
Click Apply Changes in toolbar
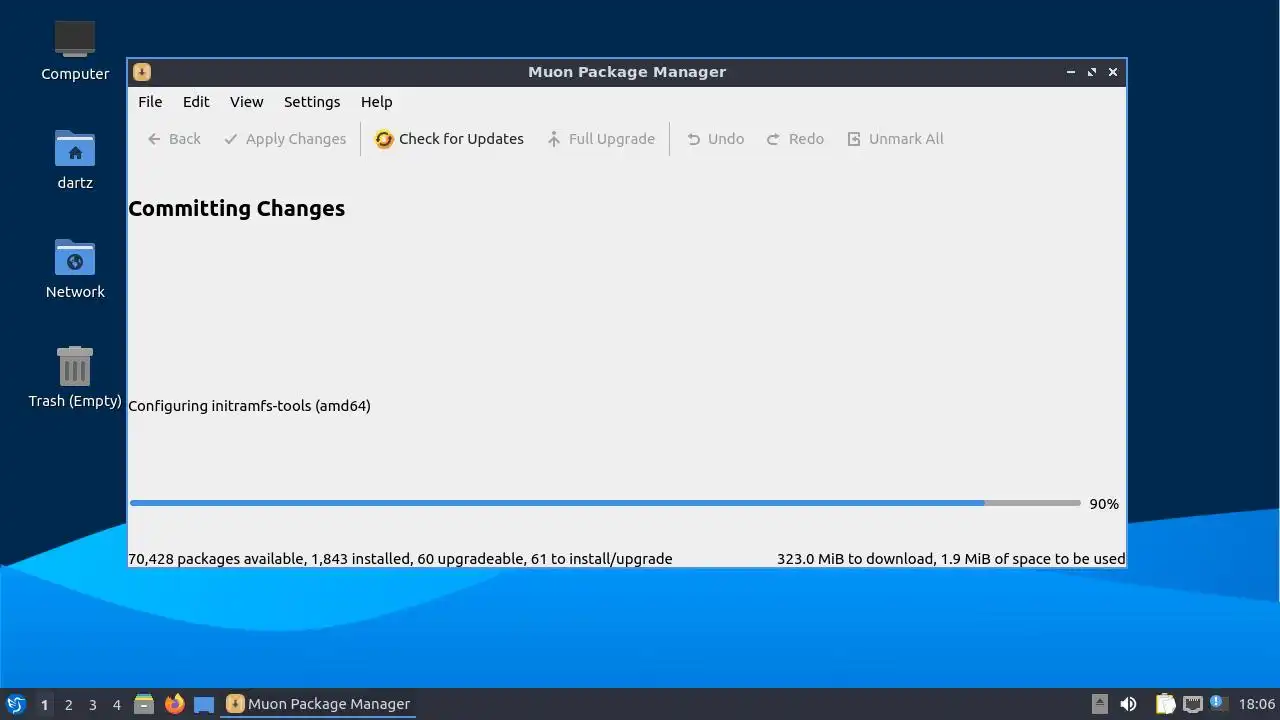coord(285,139)
